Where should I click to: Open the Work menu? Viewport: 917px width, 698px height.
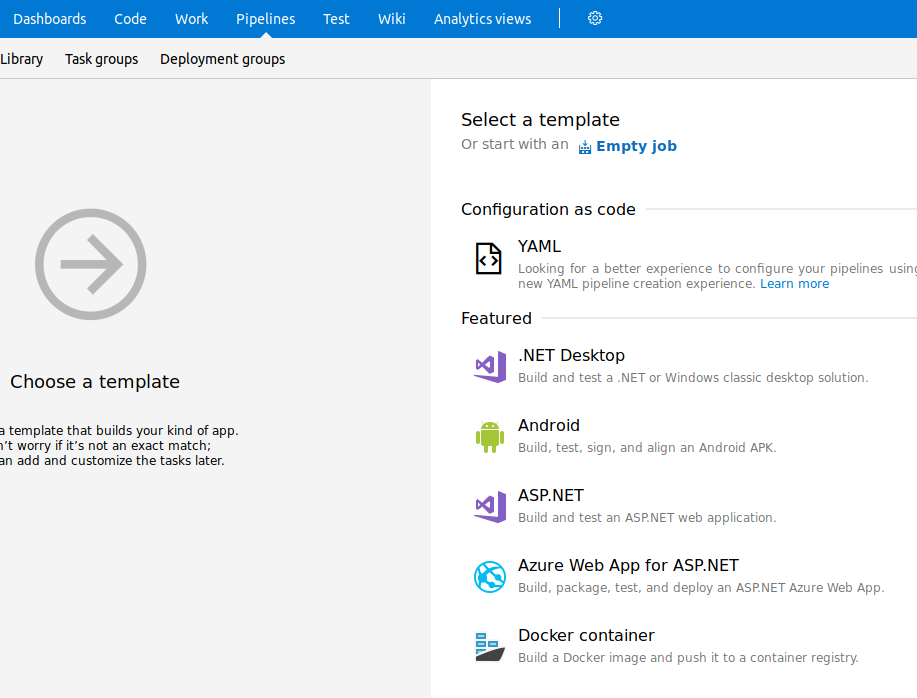(192, 19)
